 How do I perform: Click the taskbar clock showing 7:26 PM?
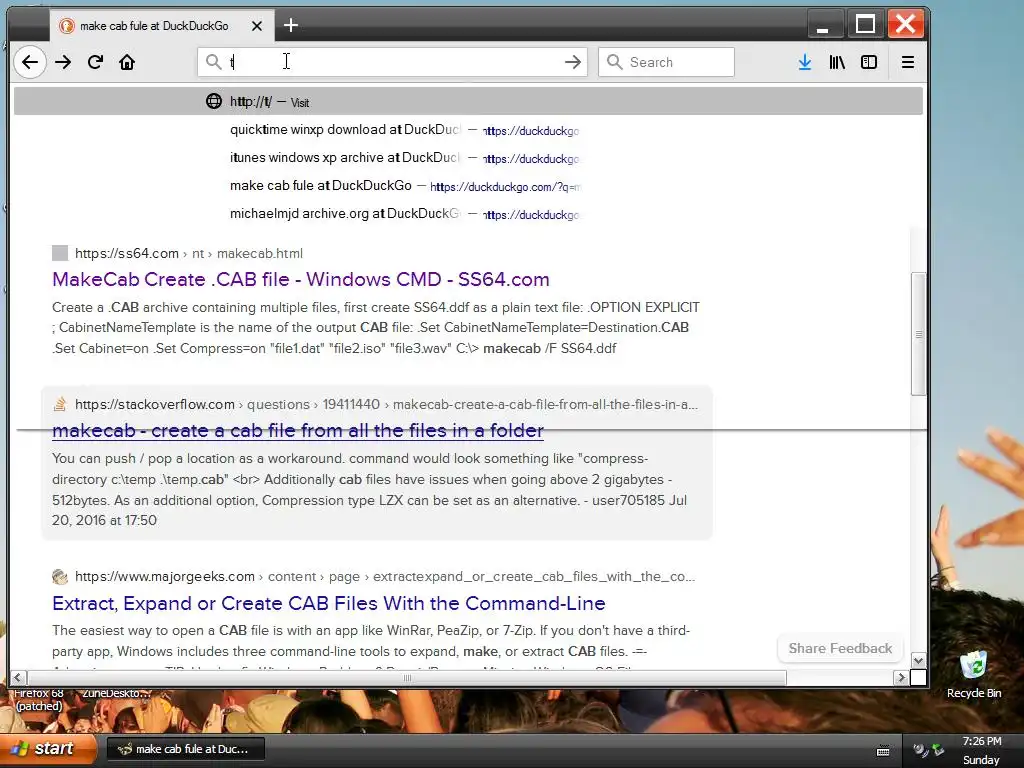point(982,741)
